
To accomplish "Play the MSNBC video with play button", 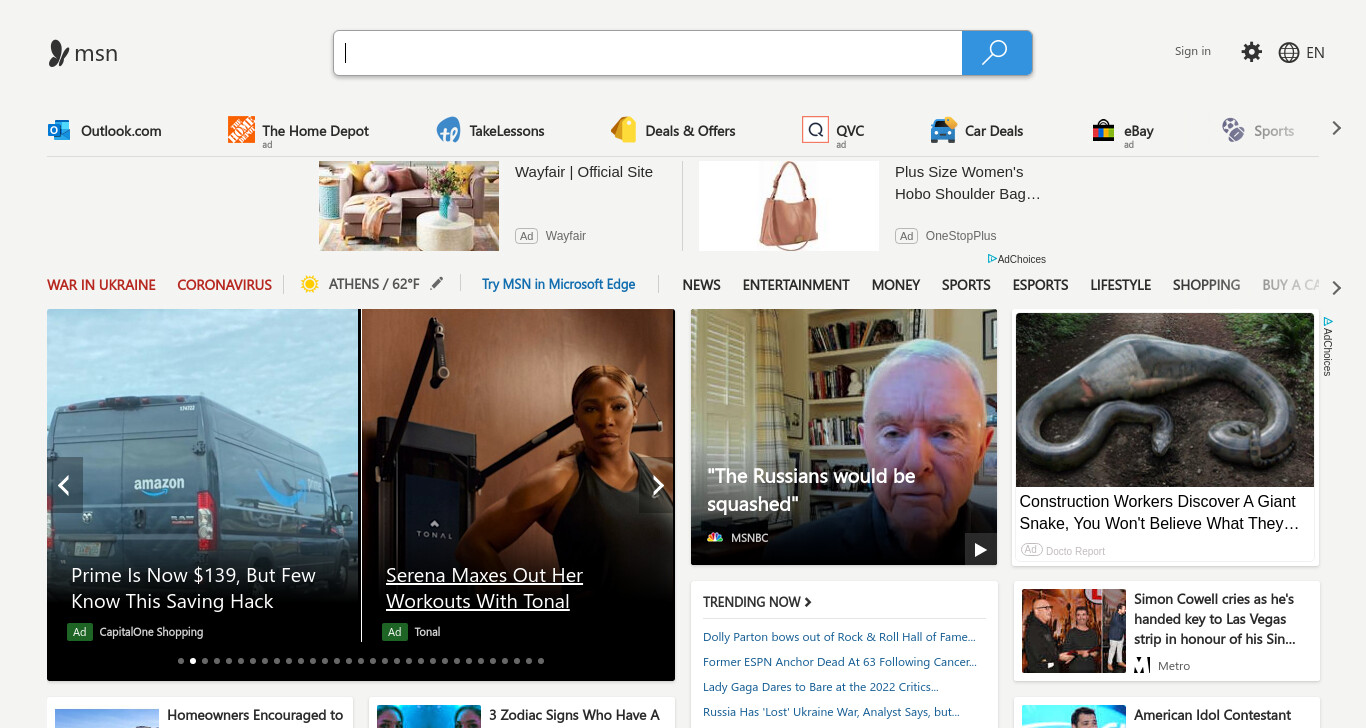I will point(980,549).
